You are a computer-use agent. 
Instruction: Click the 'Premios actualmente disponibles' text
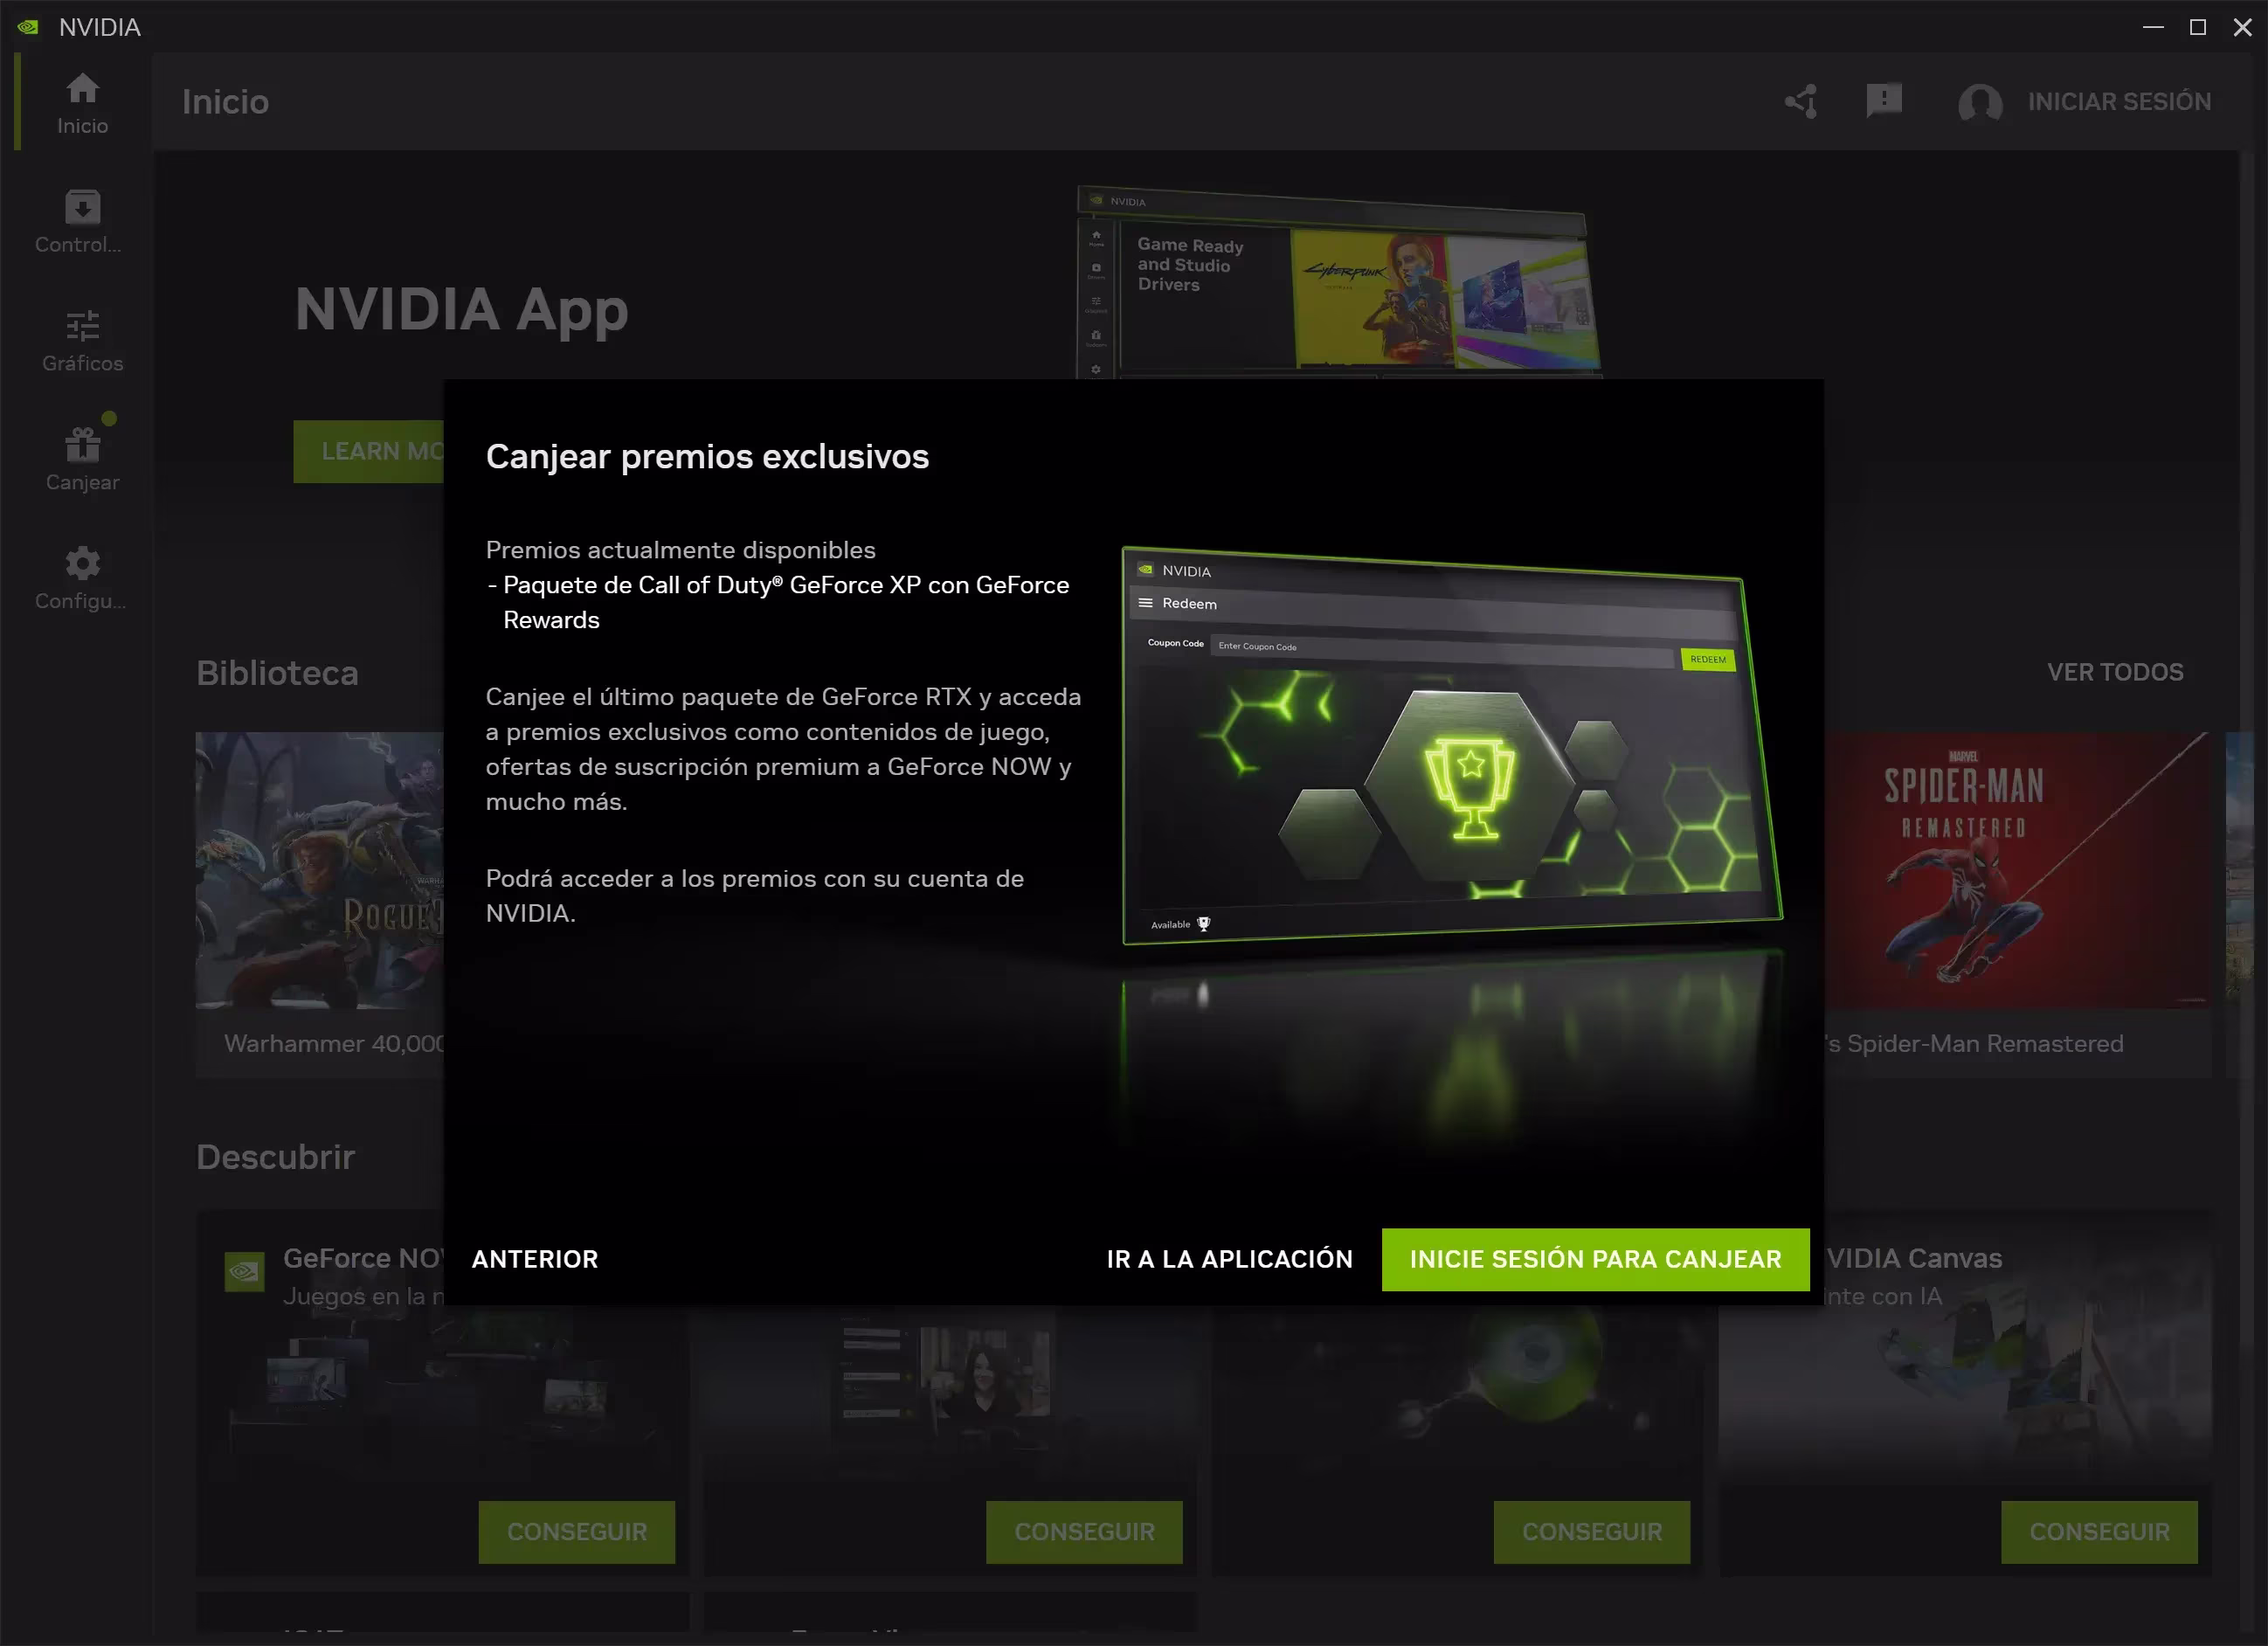(x=680, y=550)
